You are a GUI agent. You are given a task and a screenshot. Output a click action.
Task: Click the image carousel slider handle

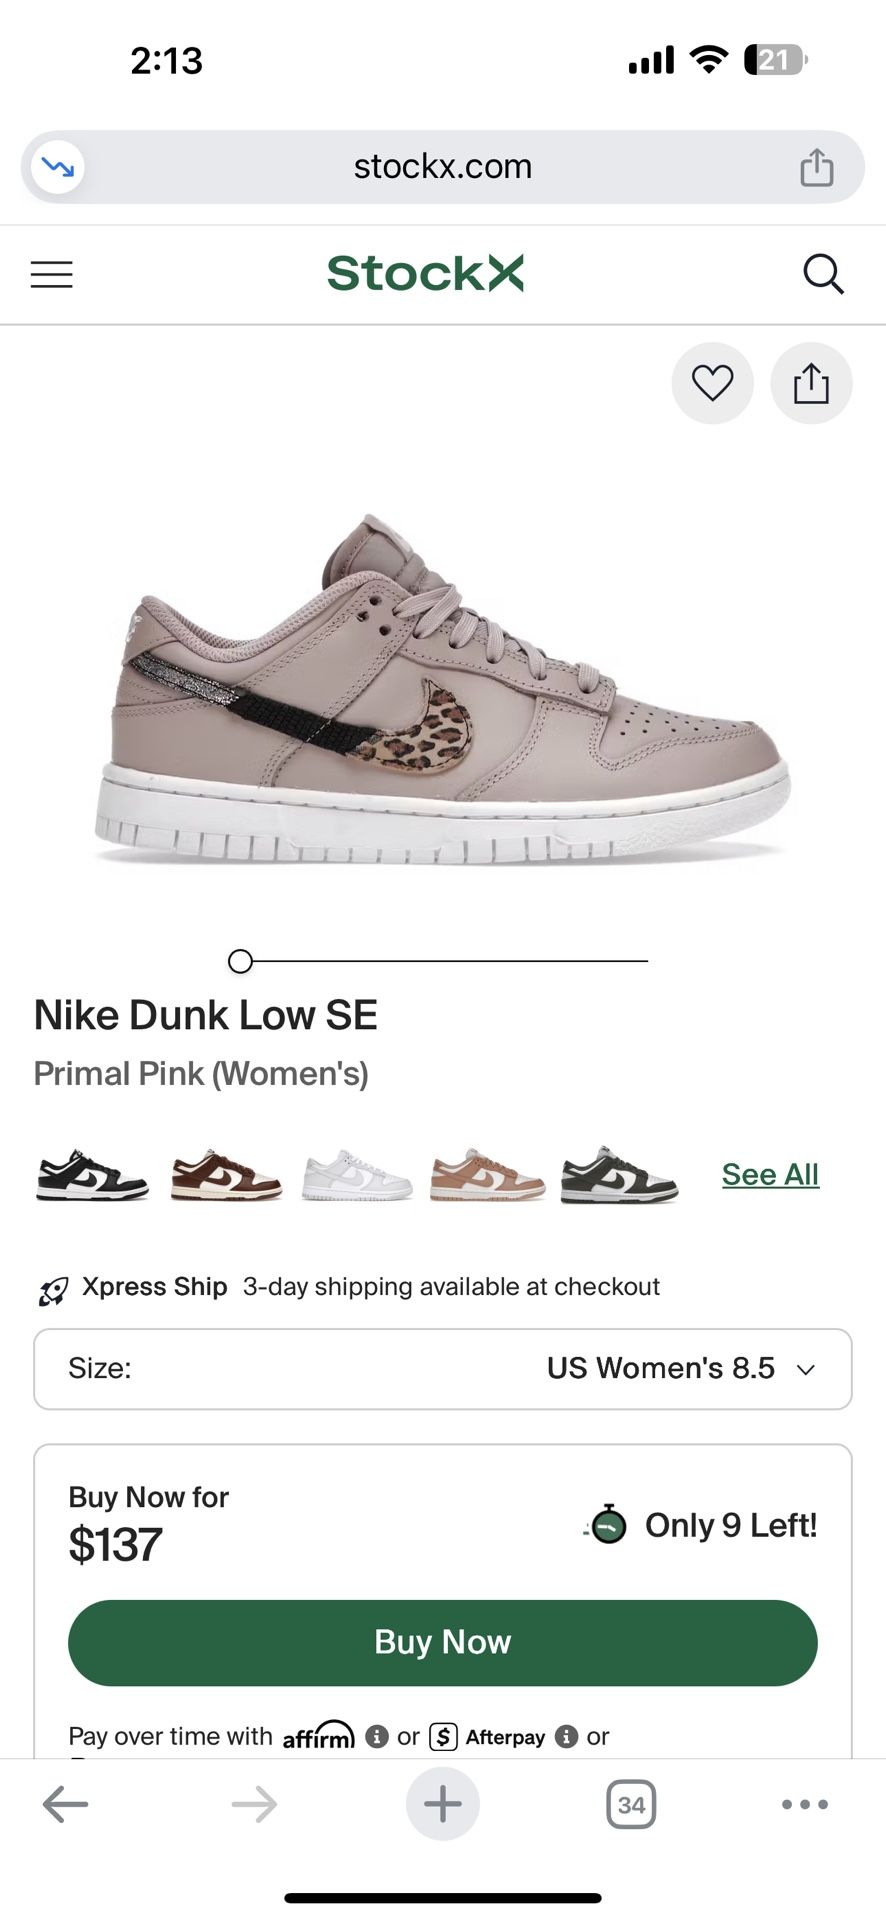pyautogui.click(x=240, y=961)
